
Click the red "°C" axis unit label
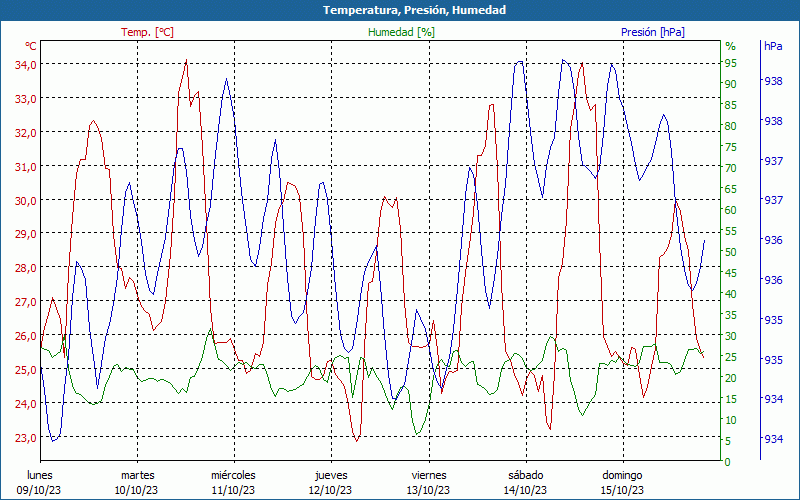[x=31, y=46]
